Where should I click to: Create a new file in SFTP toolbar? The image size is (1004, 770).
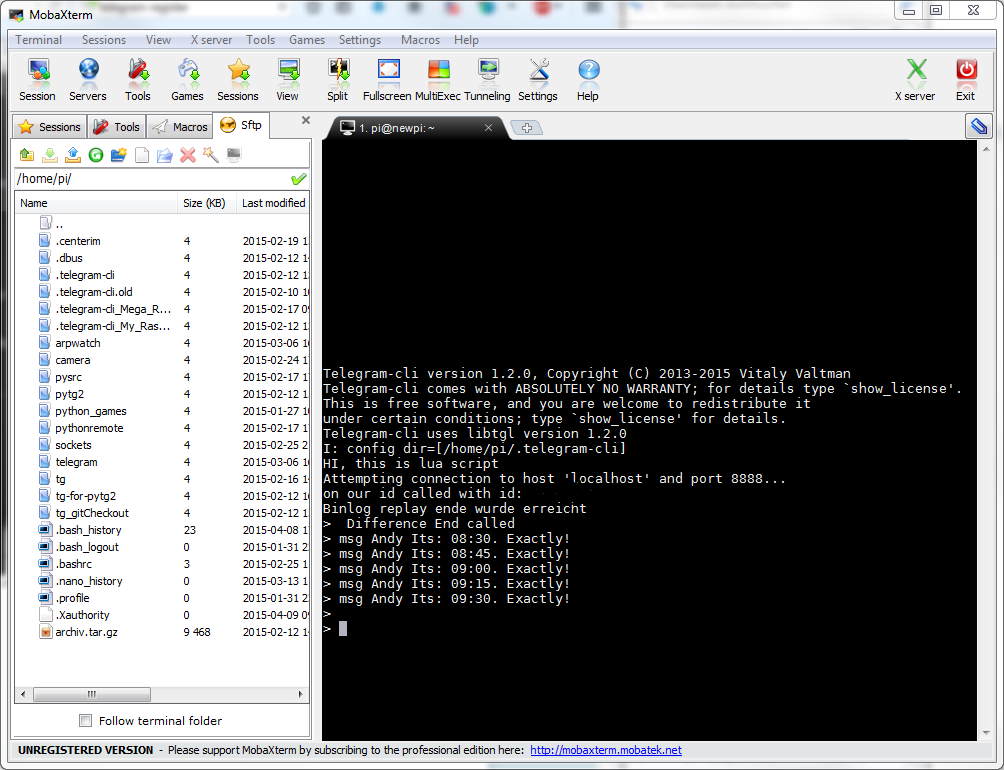click(x=142, y=155)
